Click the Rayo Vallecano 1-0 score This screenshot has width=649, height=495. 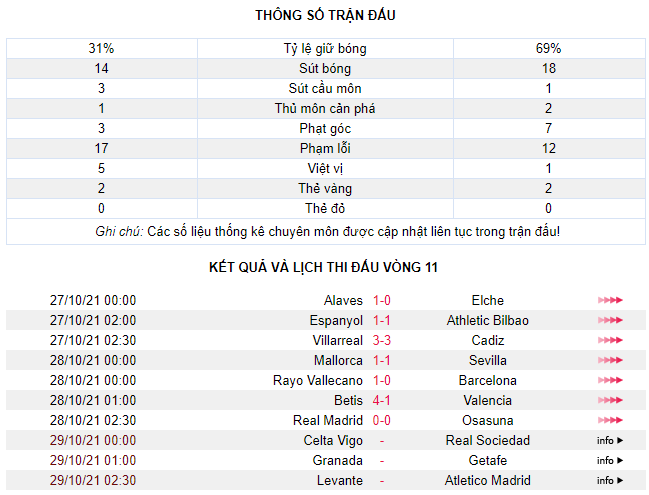pyautogui.click(x=382, y=380)
